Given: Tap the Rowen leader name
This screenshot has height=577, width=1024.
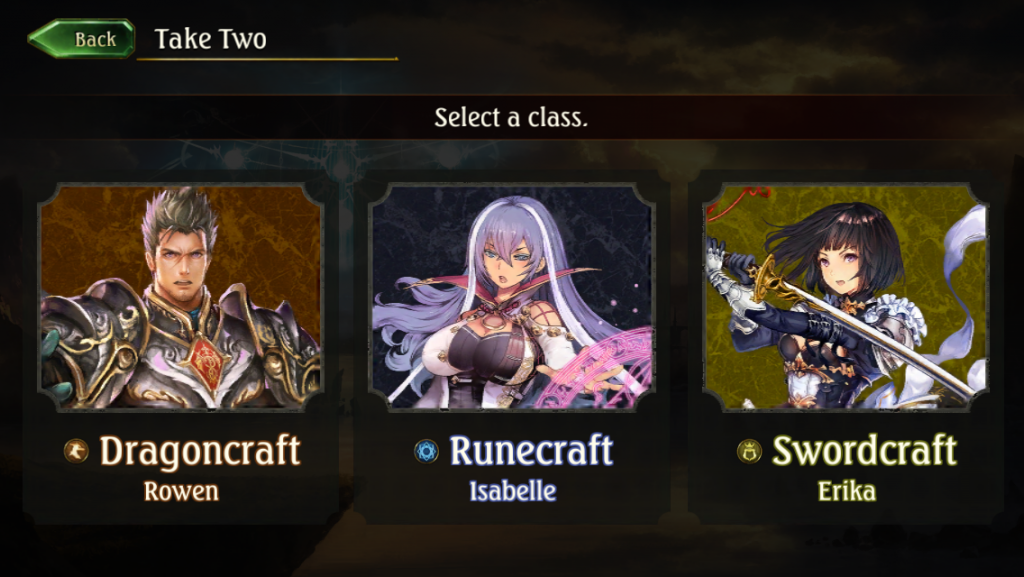Looking at the screenshot, I should tap(181, 491).
